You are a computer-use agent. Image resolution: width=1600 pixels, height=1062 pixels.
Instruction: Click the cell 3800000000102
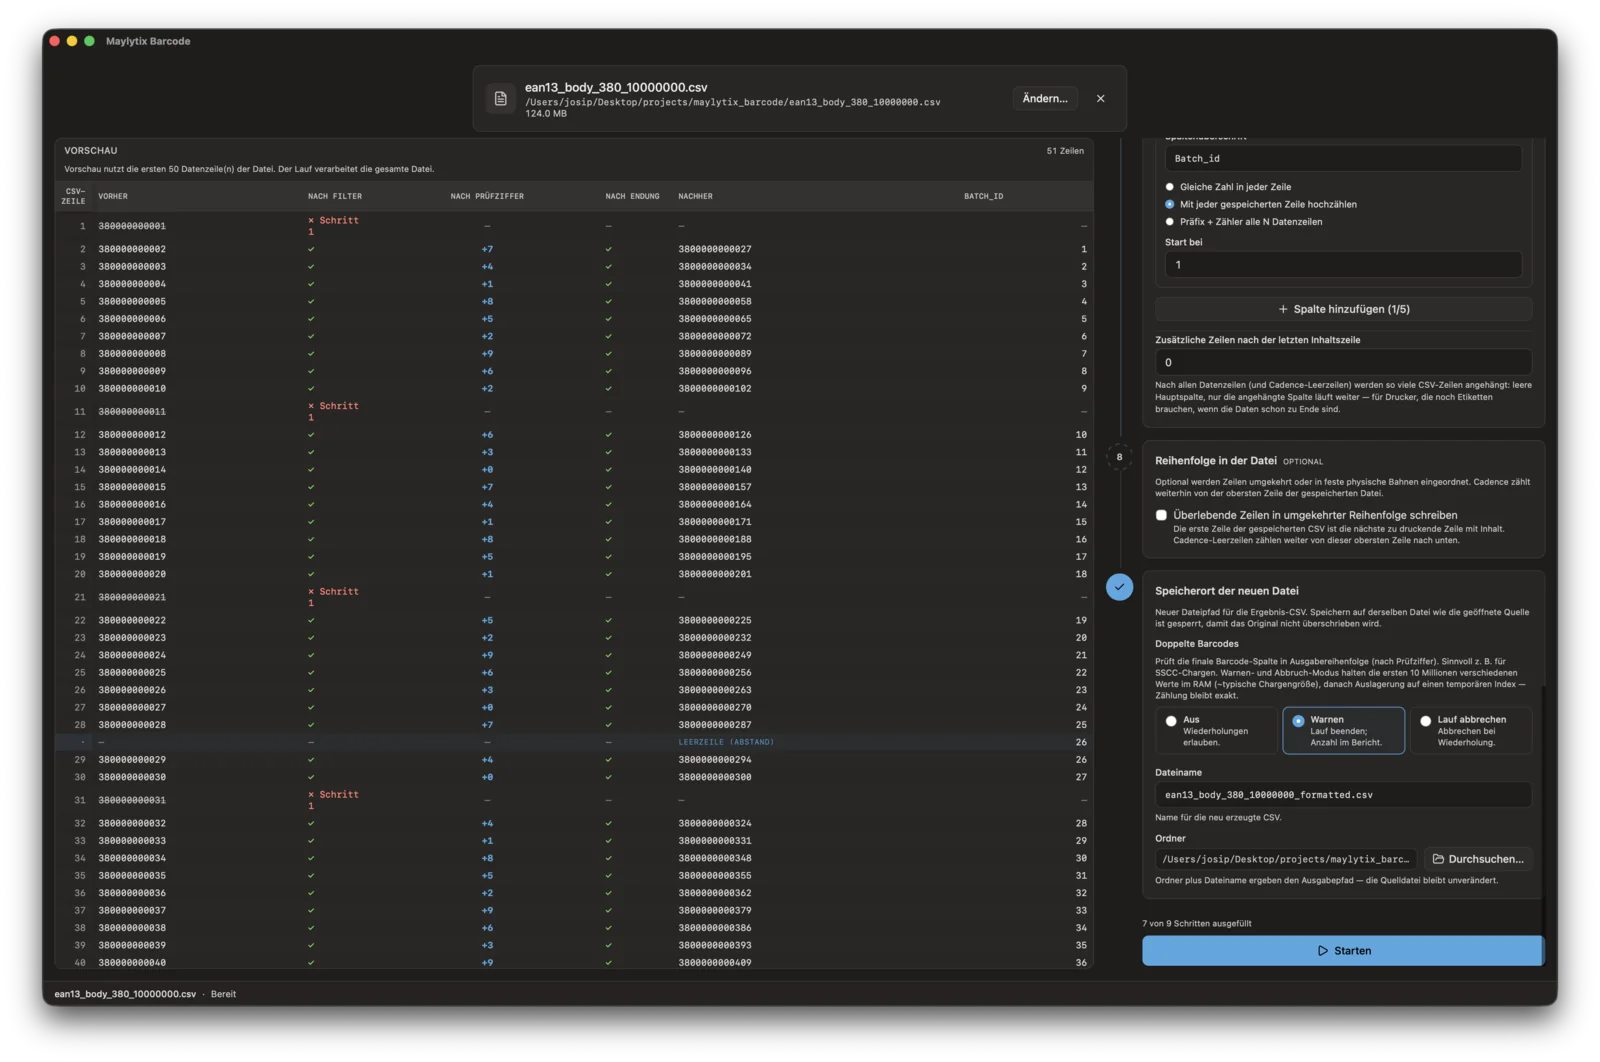click(715, 388)
